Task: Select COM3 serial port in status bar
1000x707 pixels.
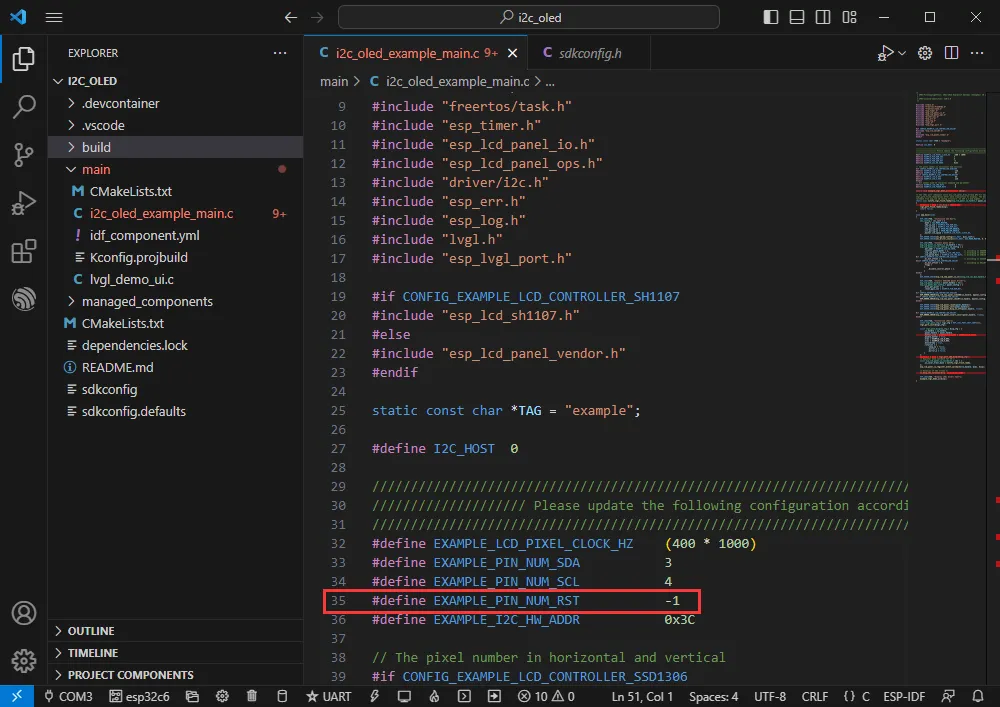Action: (x=68, y=696)
